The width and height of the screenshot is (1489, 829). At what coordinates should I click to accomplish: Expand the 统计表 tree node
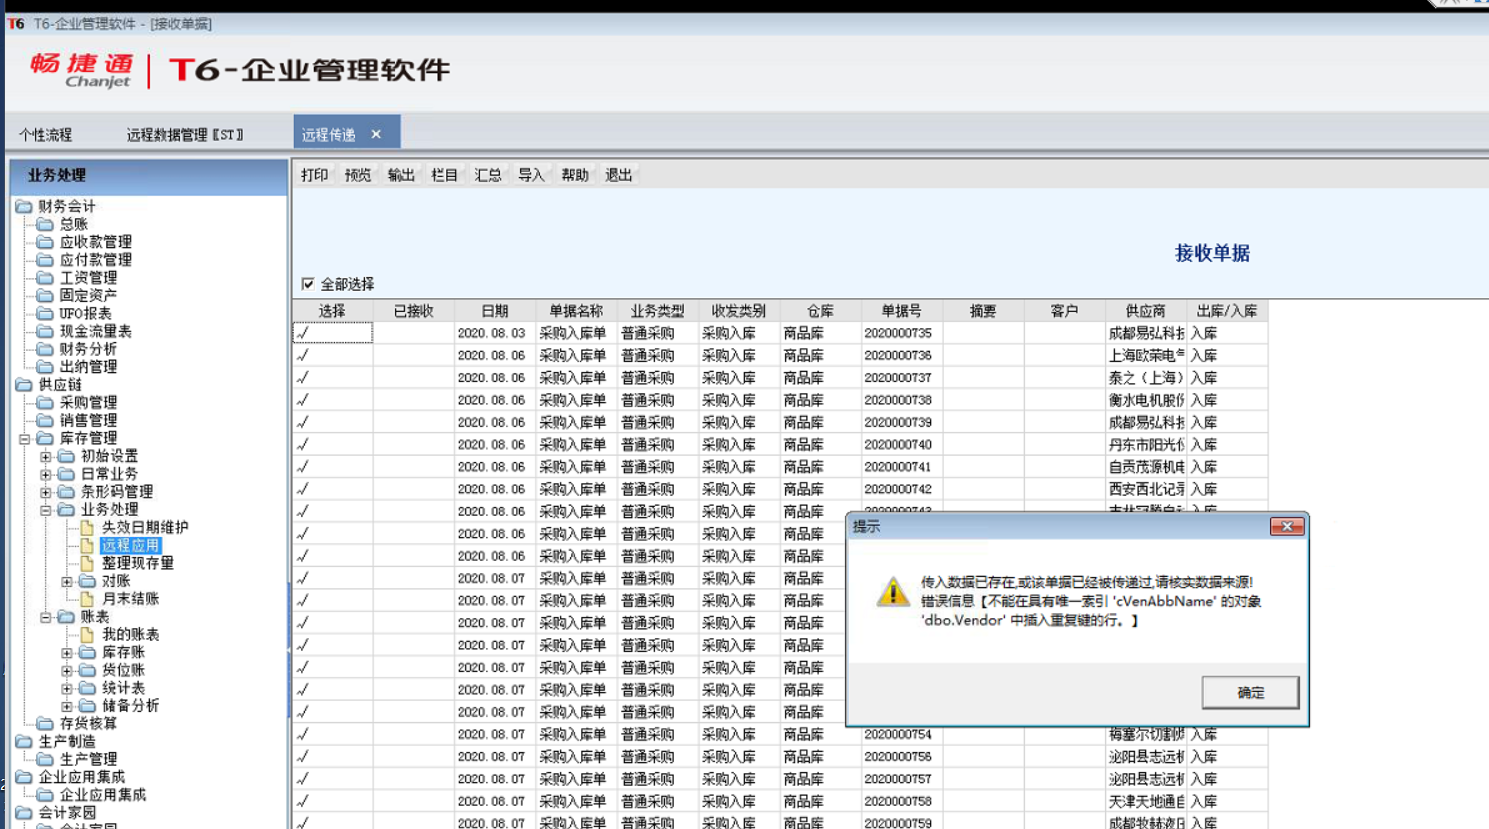tap(67, 688)
